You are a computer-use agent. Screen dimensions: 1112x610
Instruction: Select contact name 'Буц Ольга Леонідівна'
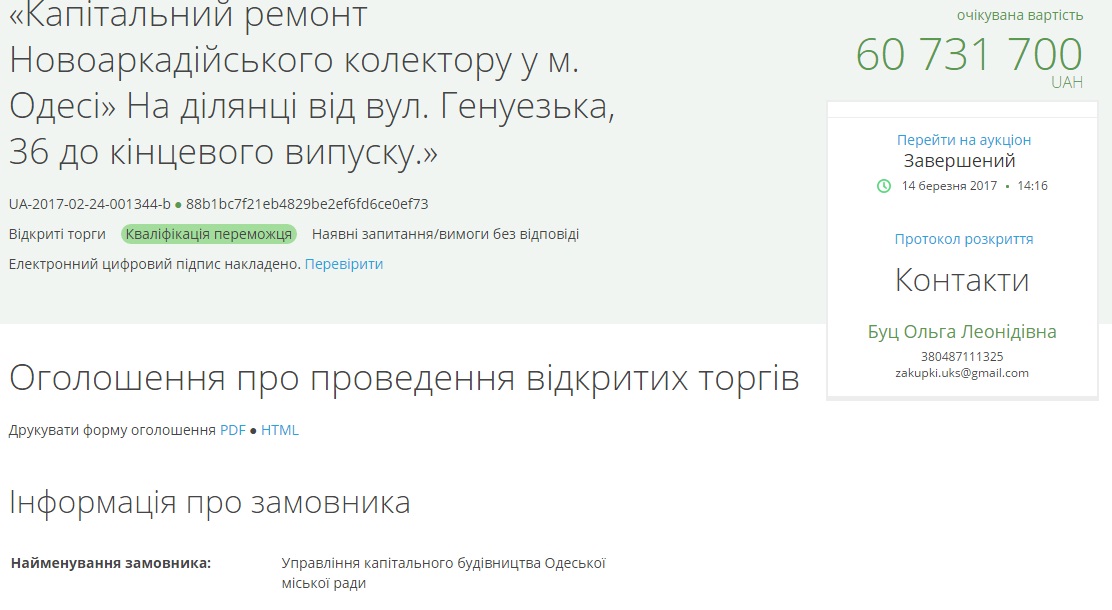tap(961, 332)
